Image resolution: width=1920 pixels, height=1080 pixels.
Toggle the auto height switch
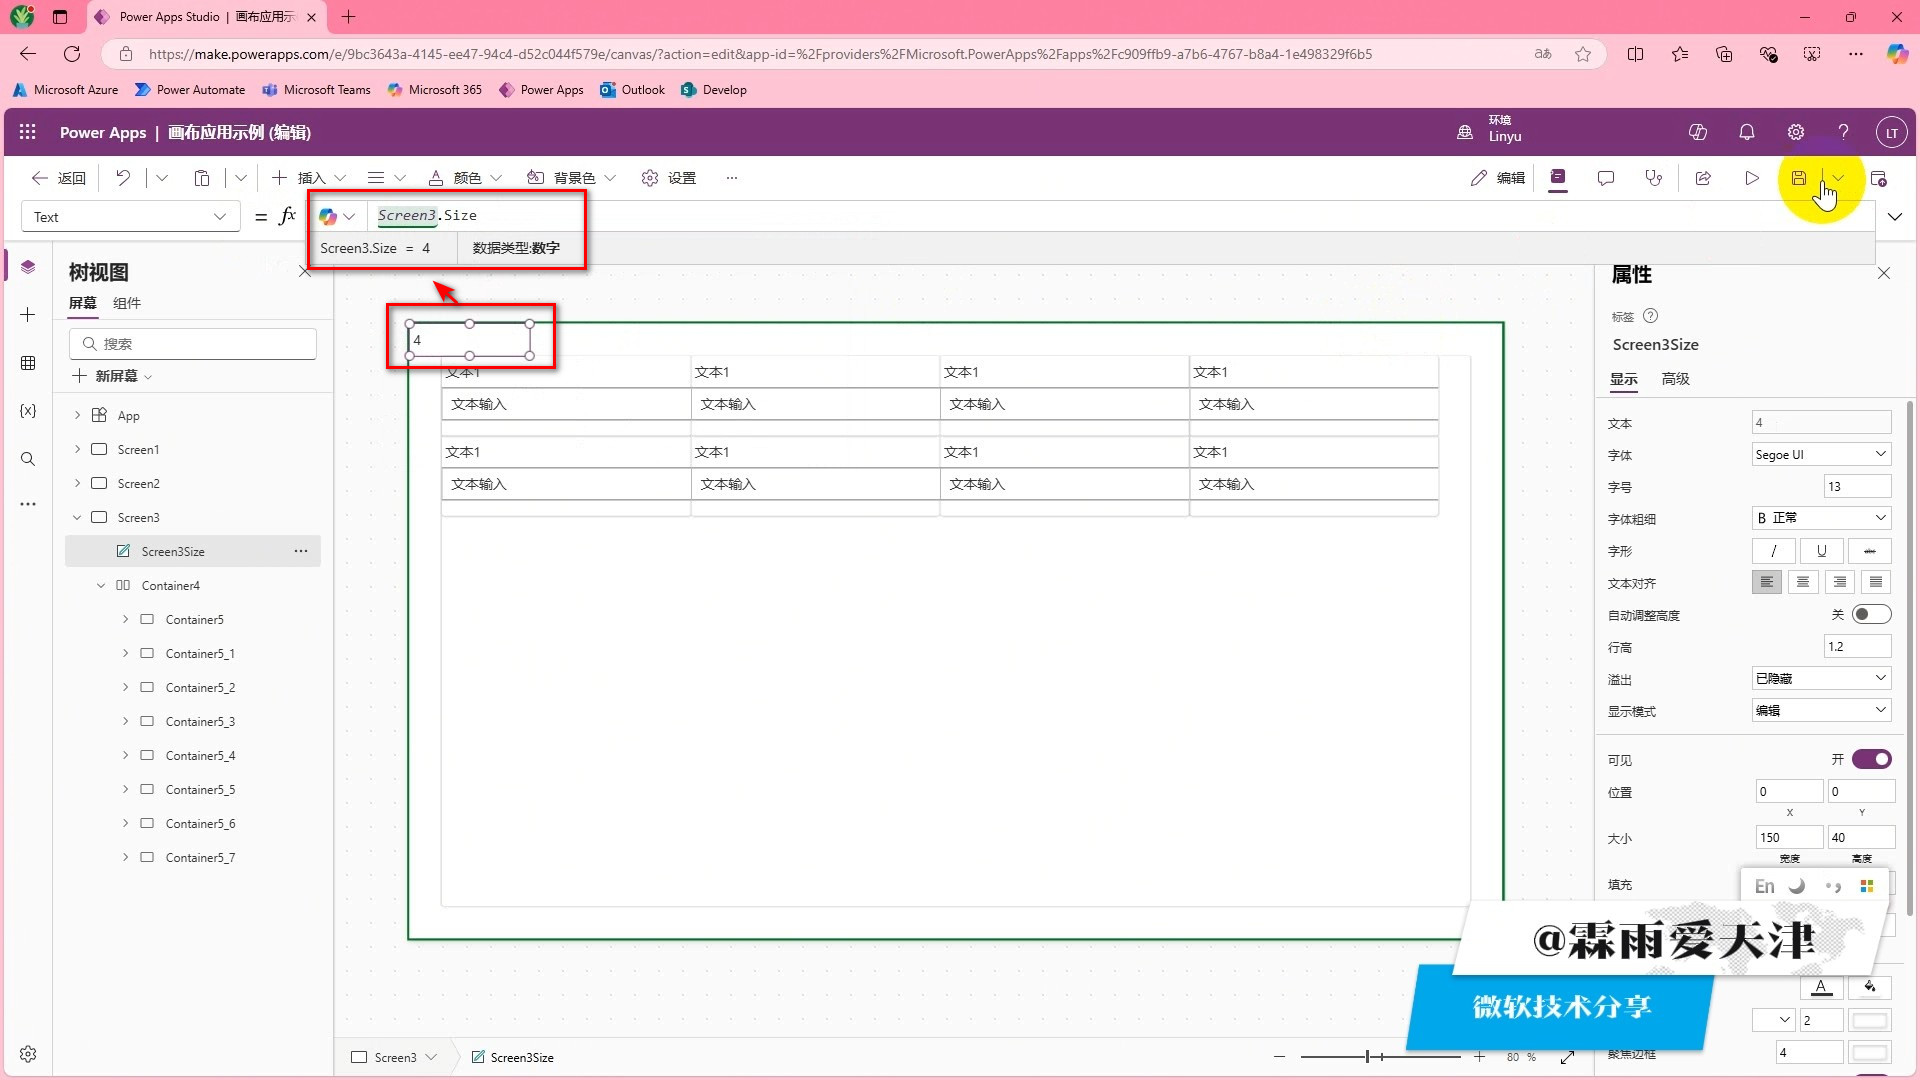point(1871,615)
